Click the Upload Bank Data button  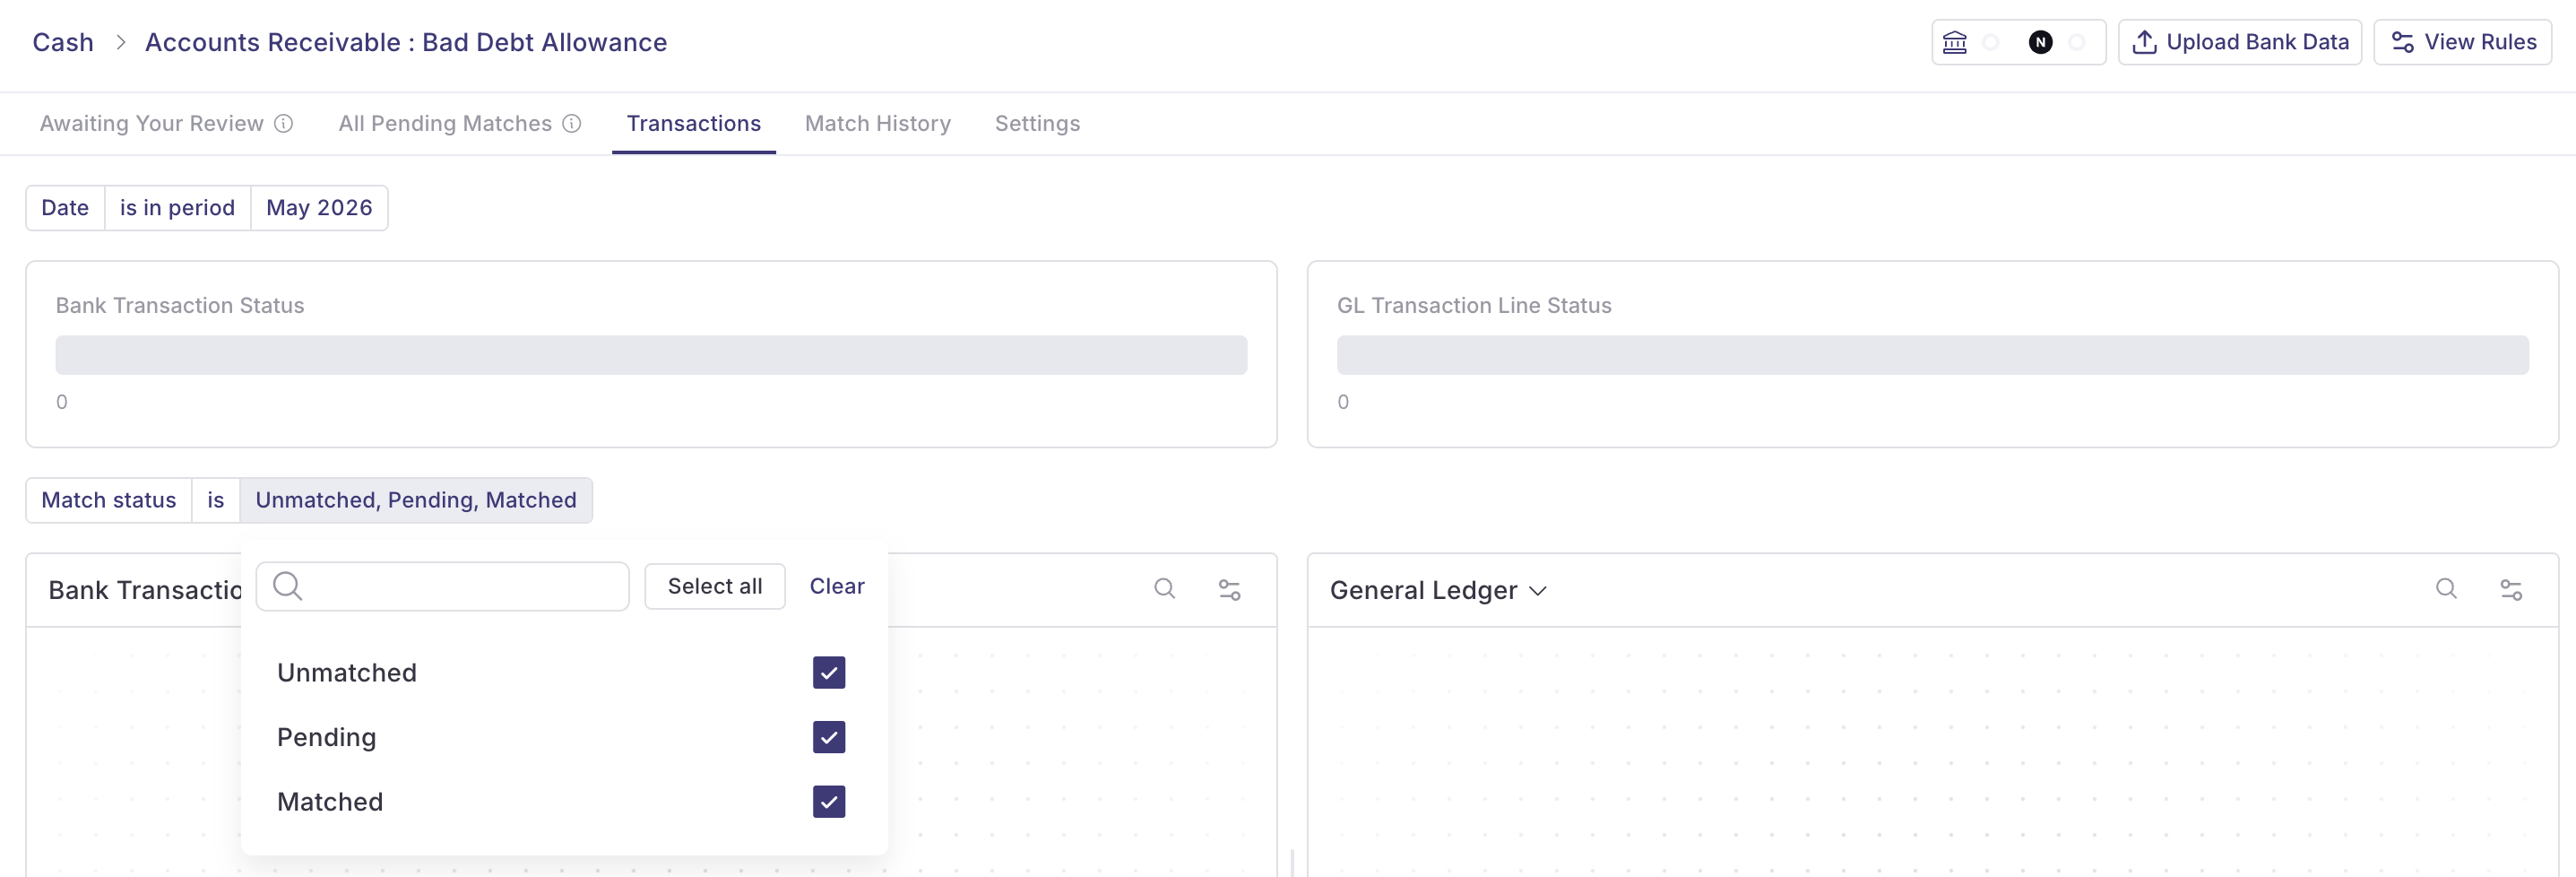(2239, 42)
